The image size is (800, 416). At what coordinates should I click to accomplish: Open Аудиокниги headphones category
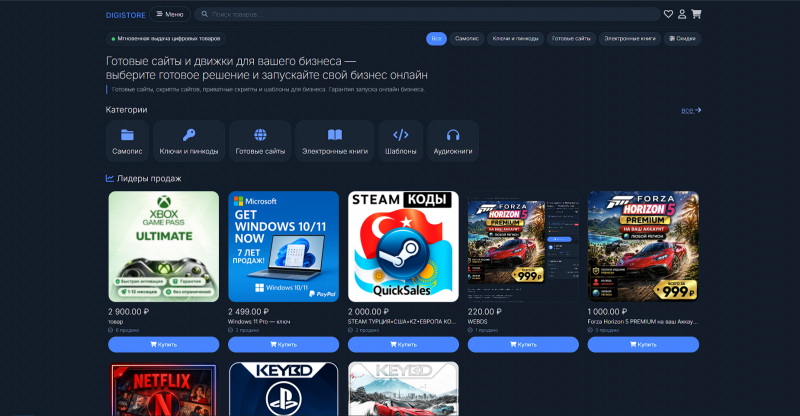point(453,141)
